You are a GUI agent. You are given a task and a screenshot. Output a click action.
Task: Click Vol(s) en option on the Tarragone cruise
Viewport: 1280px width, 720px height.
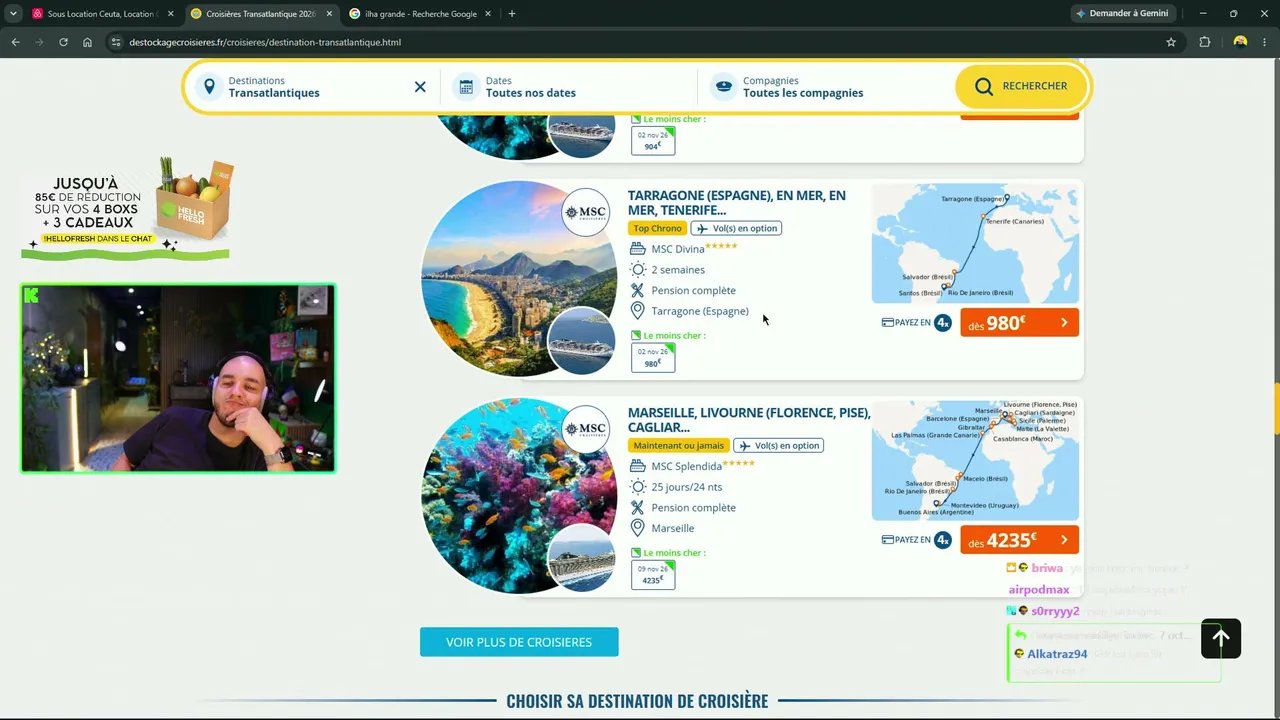736,229
